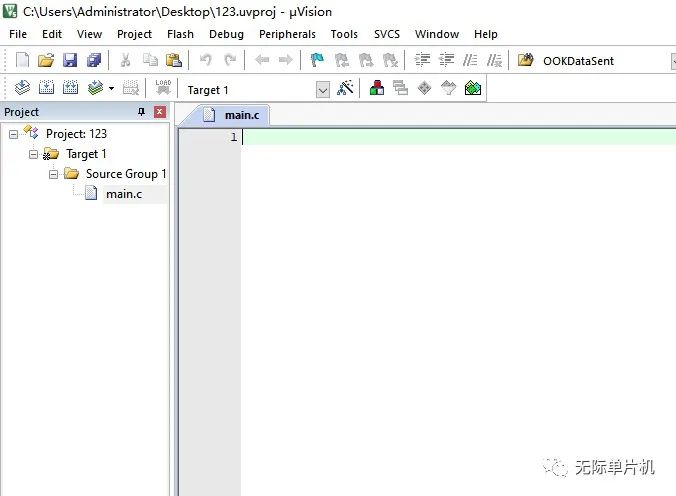The image size is (676, 496).
Task: Save all files using stacked floppy icon
Action: (94, 60)
